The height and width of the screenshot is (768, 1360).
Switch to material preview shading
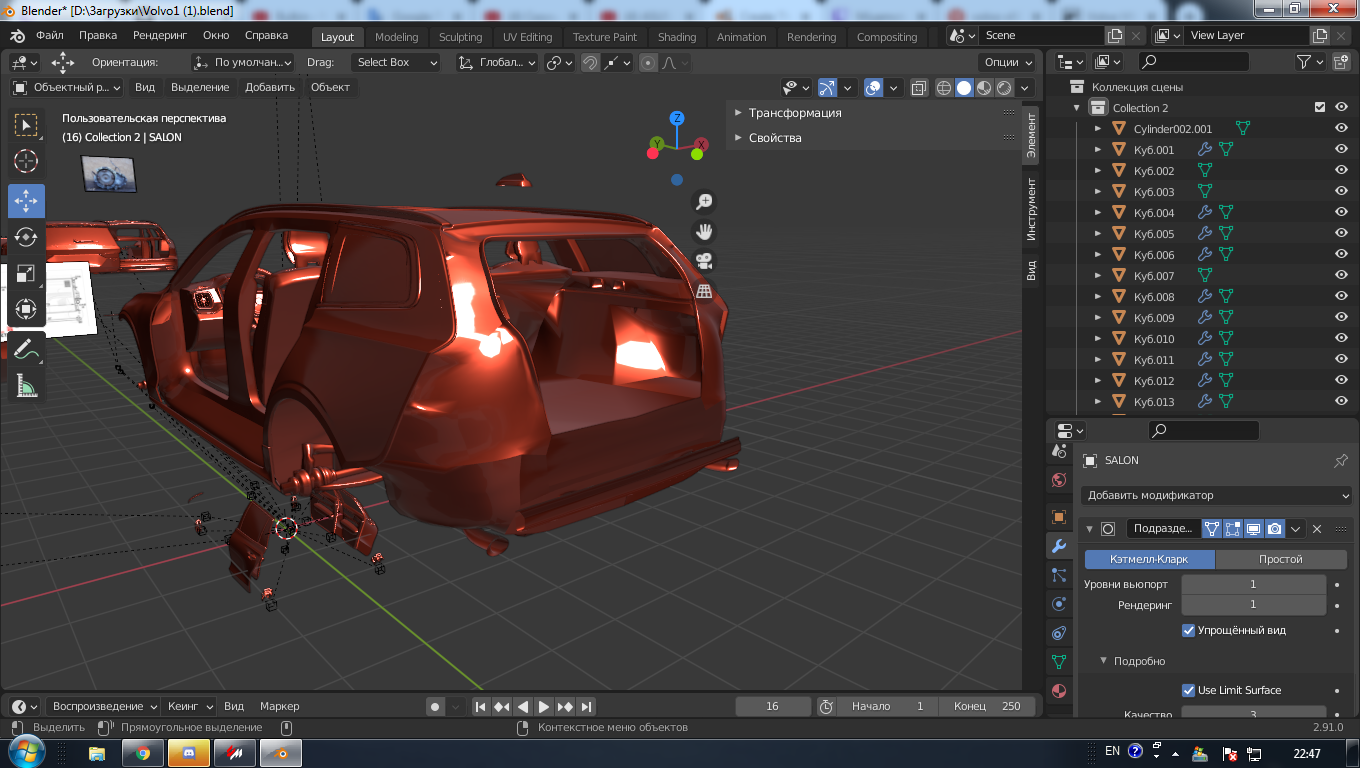[984, 88]
